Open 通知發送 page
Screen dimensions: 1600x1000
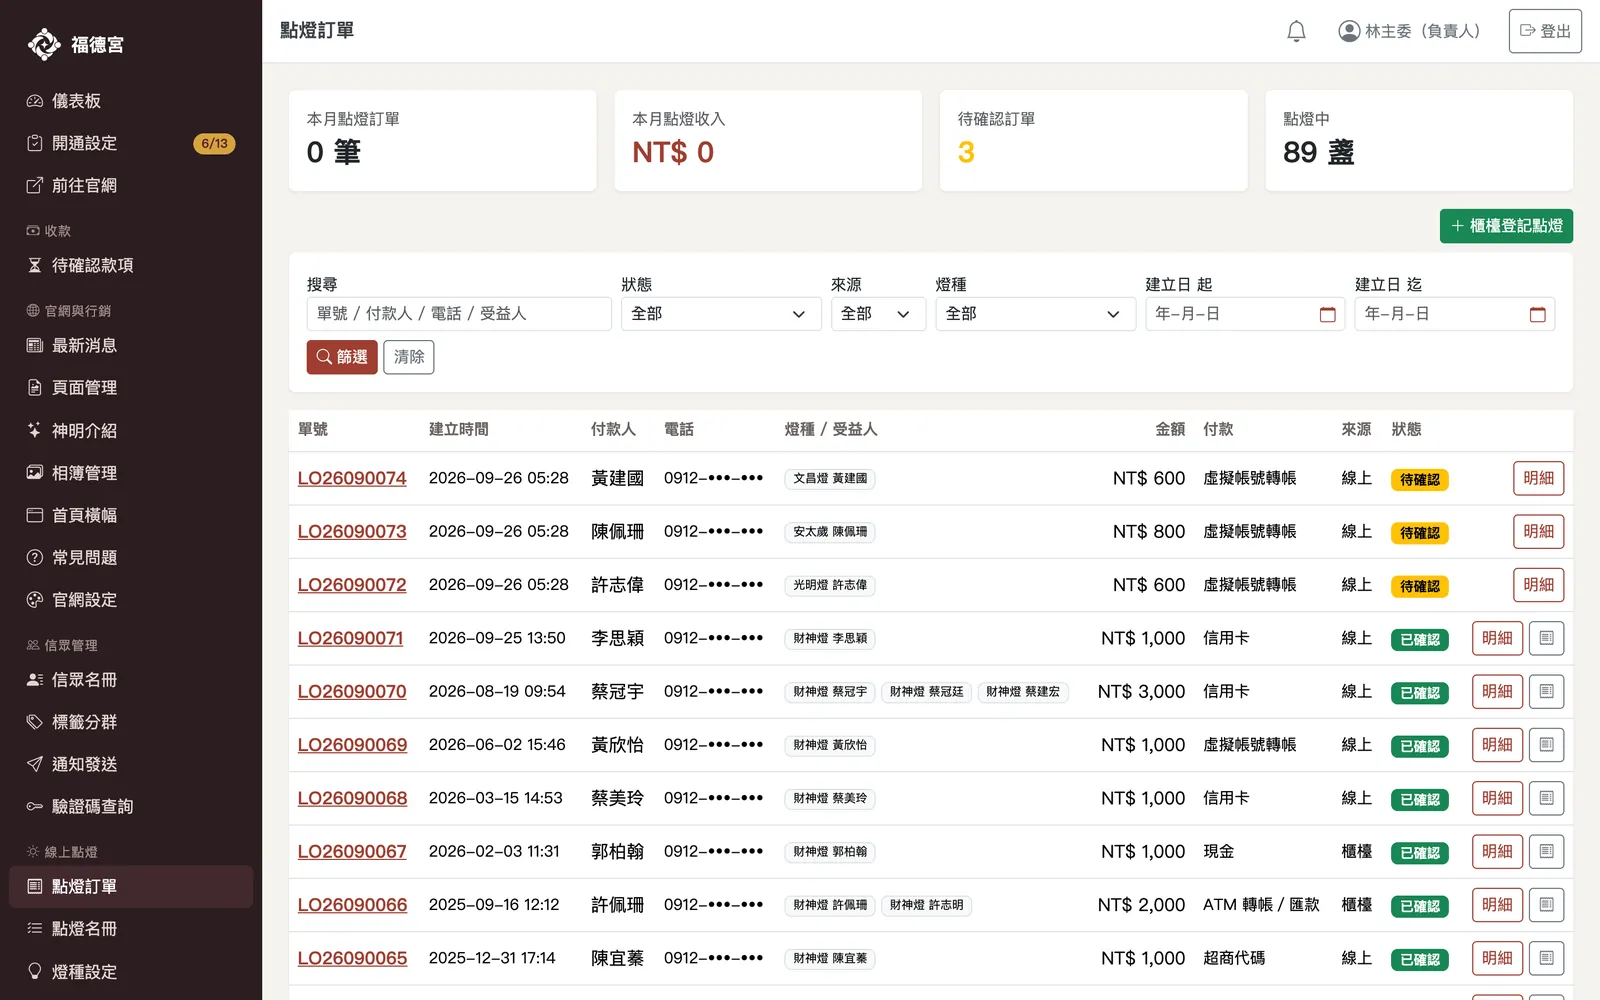point(131,764)
